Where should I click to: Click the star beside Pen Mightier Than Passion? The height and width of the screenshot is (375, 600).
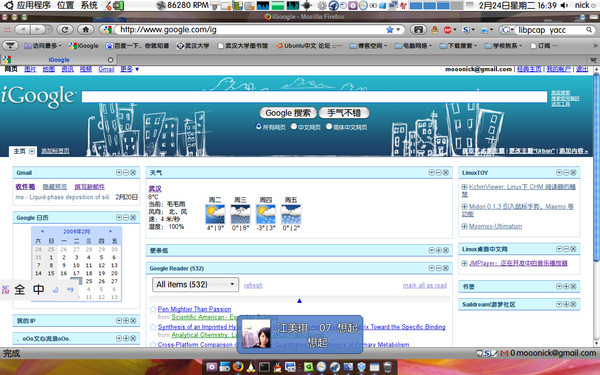click(153, 309)
